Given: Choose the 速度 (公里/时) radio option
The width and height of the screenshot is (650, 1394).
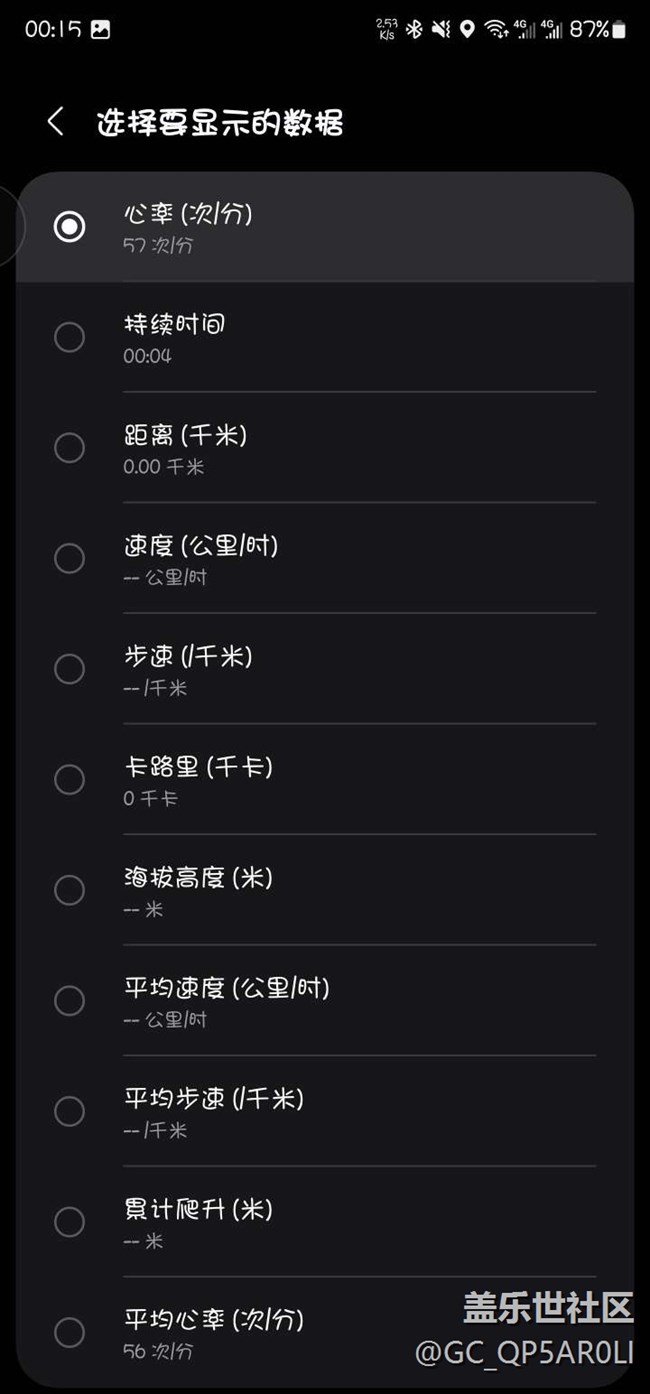Looking at the screenshot, I should [x=69, y=558].
